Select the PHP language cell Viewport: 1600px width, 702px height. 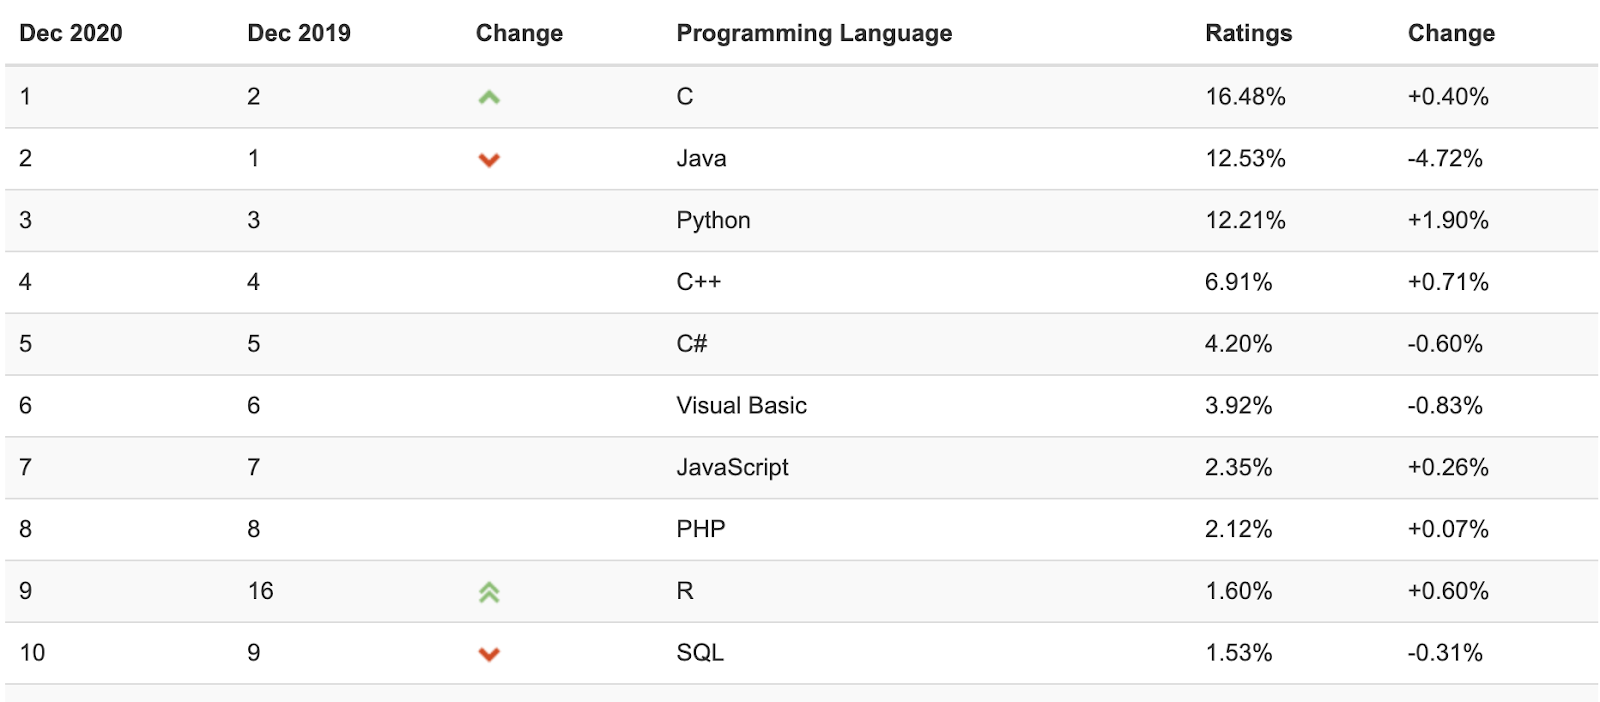pyautogui.click(x=700, y=529)
